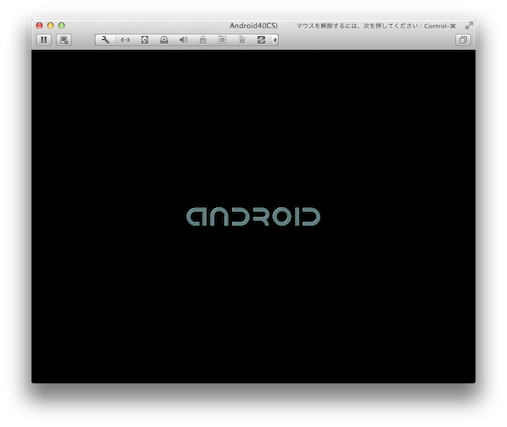
Task: Click the Android boot logo
Action: pyautogui.click(x=253, y=217)
